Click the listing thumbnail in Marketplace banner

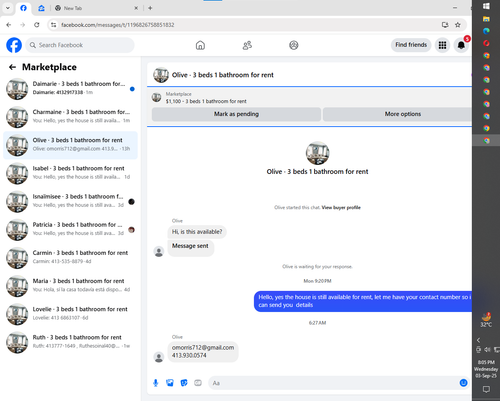tap(157, 98)
